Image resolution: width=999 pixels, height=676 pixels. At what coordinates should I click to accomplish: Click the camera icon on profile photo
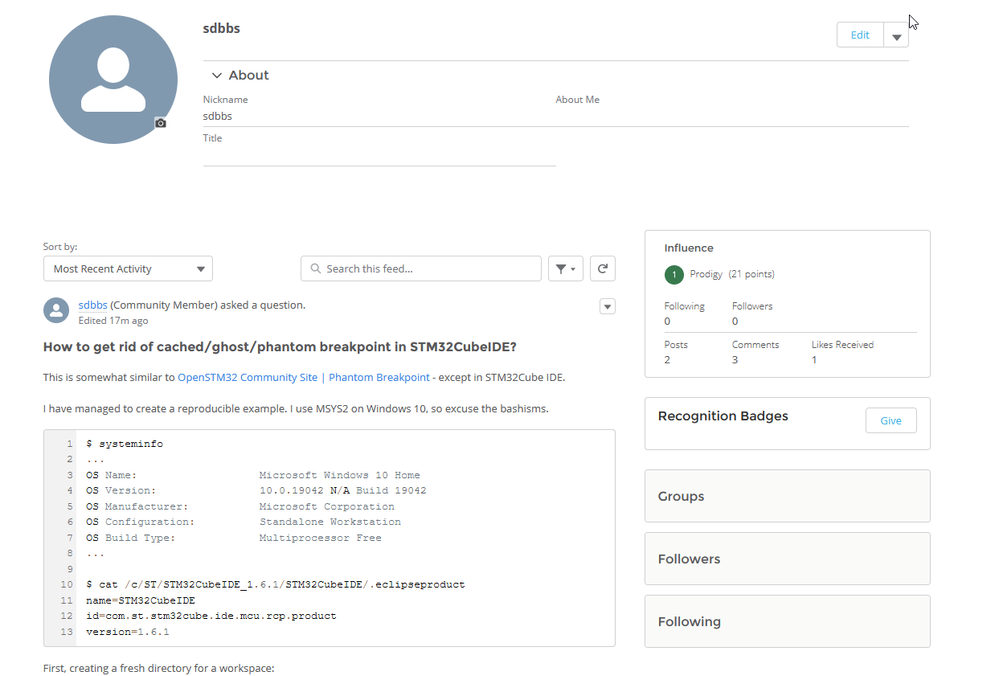coord(161,123)
